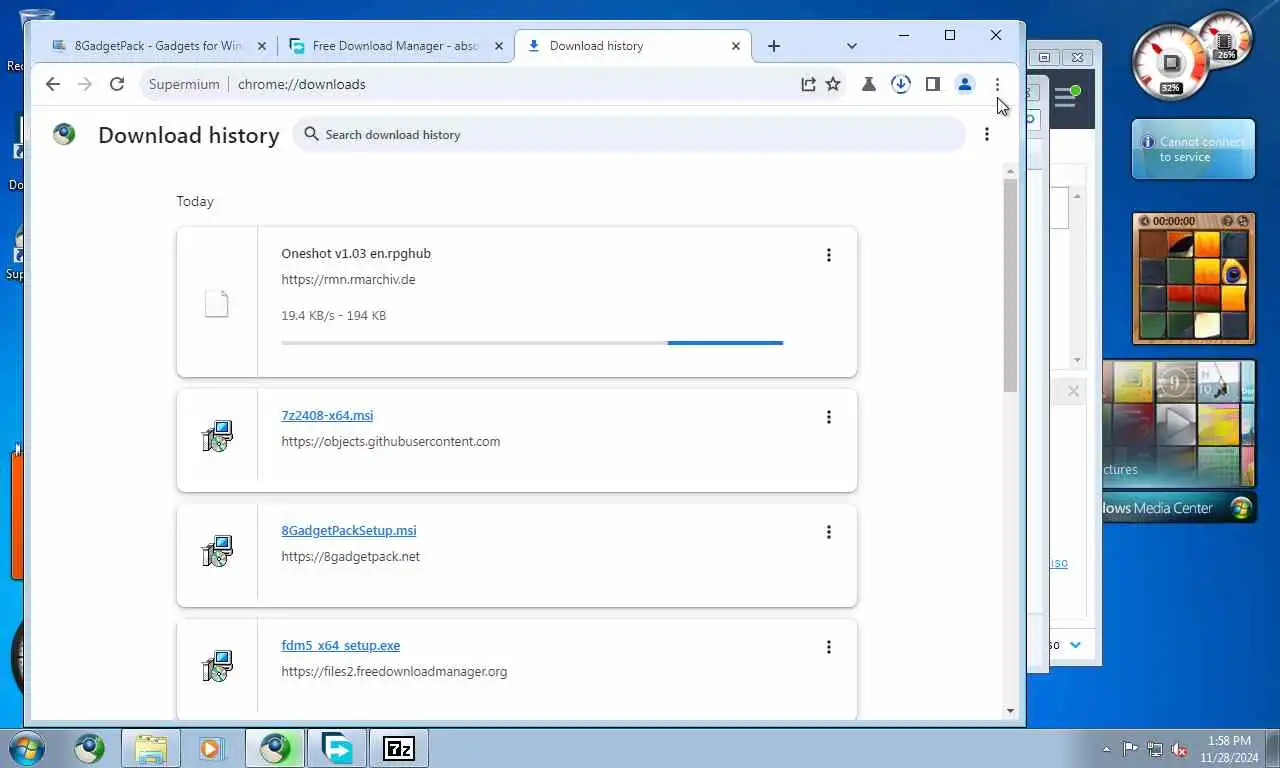The image size is (1280, 768).
Task: Open Download history page more-actions menu
Action: coord(987,134)
